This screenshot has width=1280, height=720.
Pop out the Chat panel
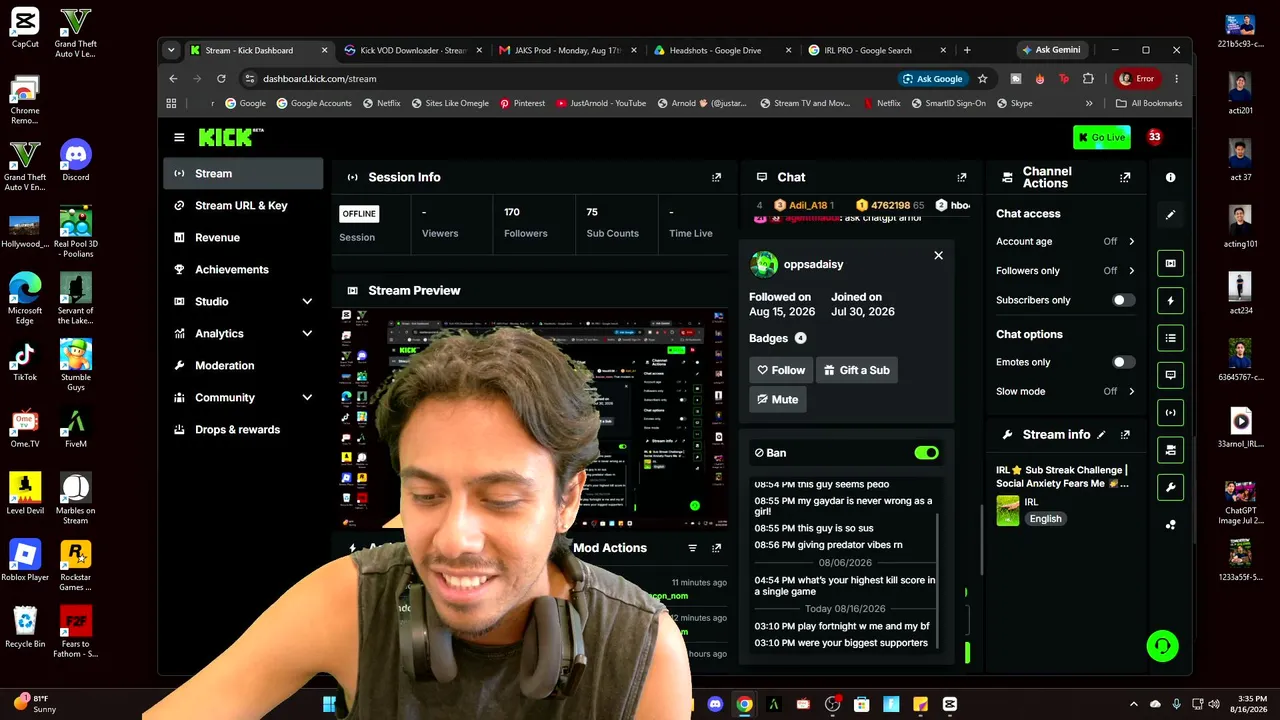click(962, 177)
